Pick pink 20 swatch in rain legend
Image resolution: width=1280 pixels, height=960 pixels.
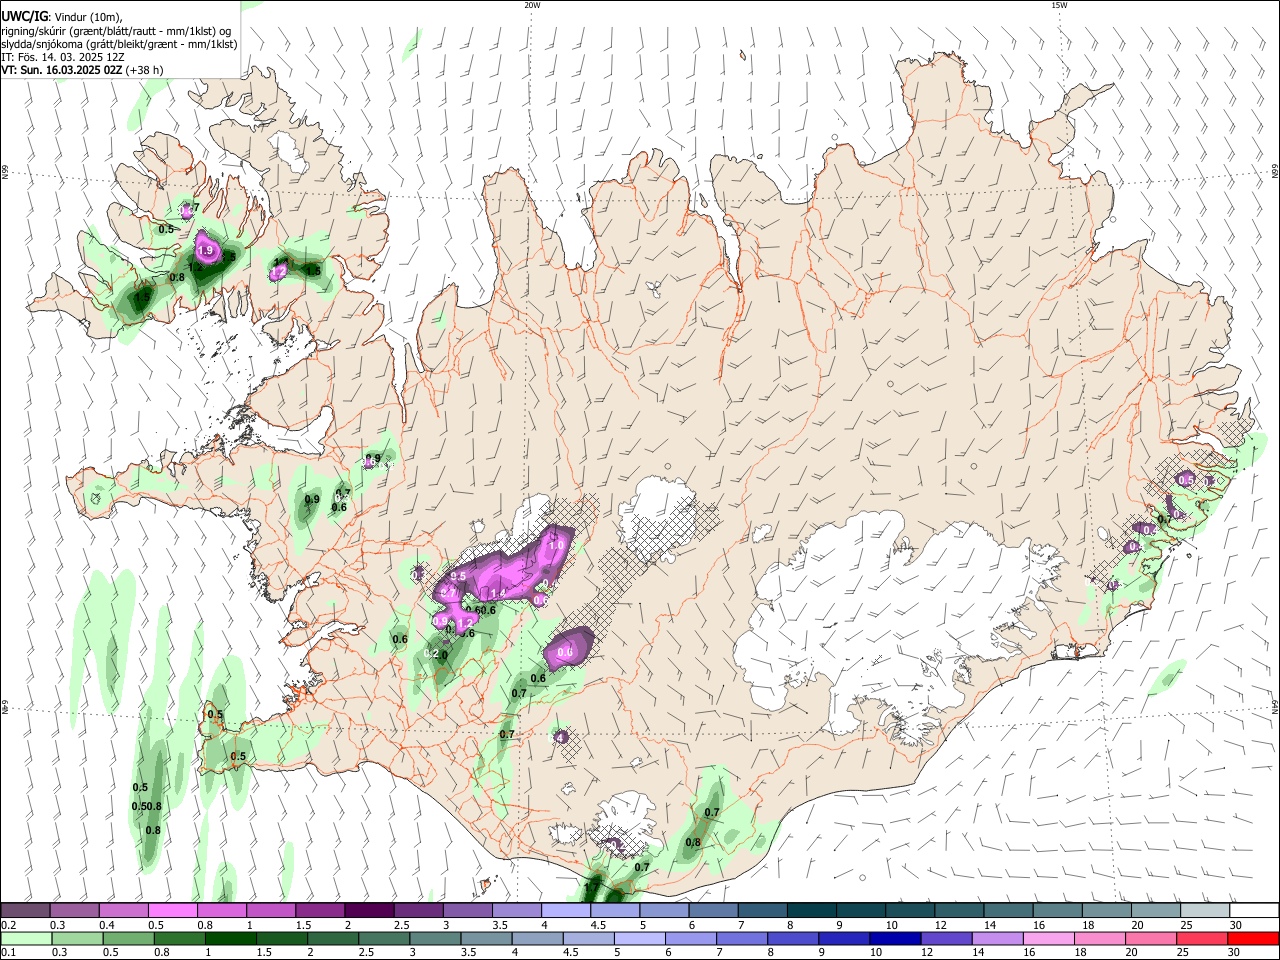[x=1152, y=938]
